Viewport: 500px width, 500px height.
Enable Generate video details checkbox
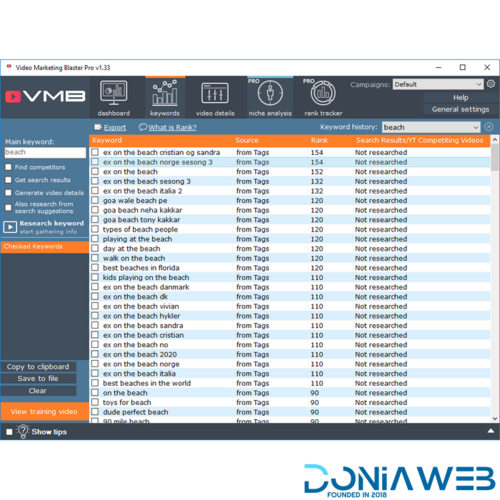(8, 193)
